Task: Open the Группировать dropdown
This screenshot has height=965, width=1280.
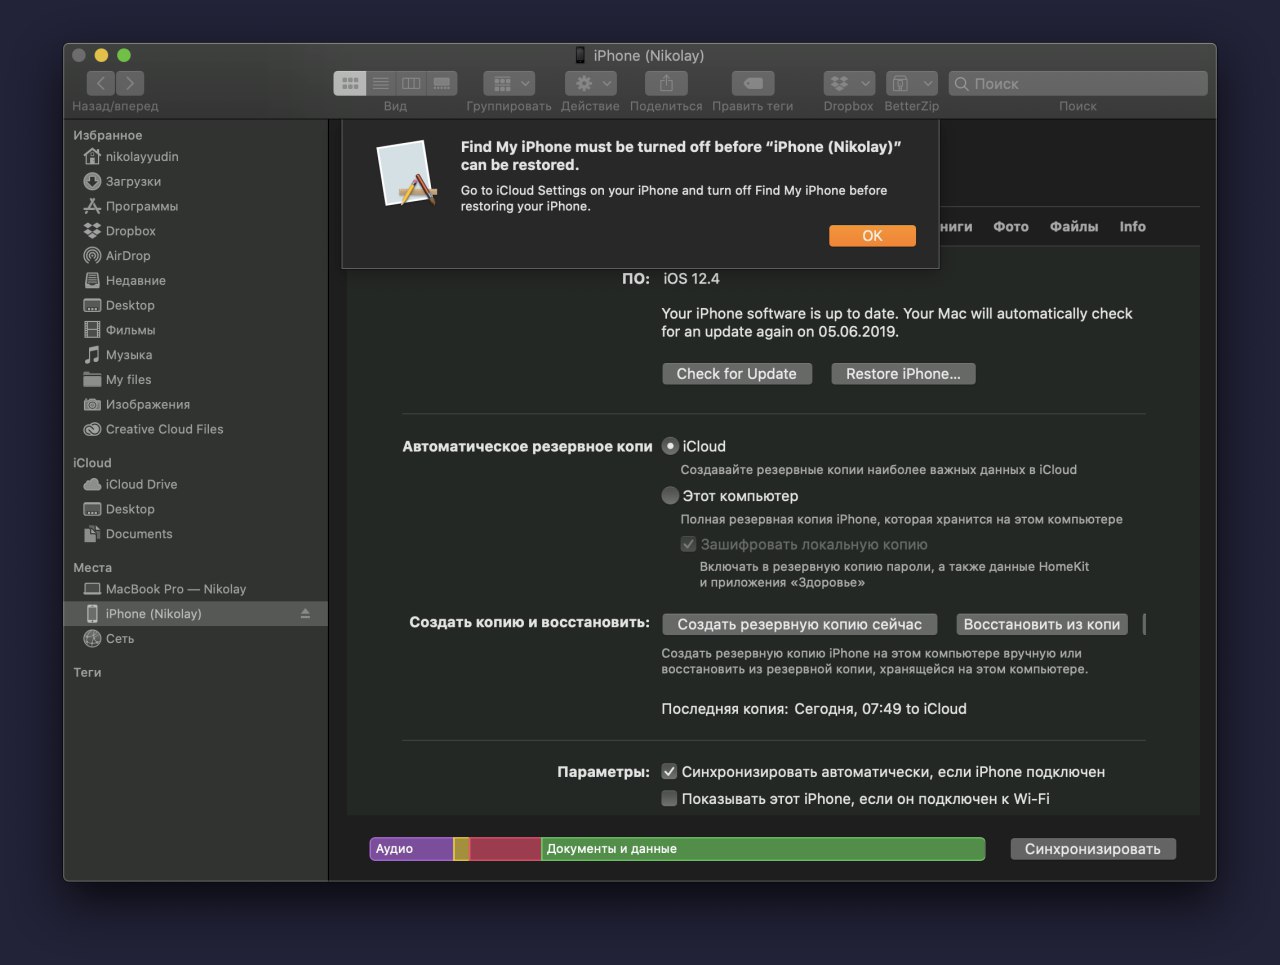Action: (x=510, y=83)
